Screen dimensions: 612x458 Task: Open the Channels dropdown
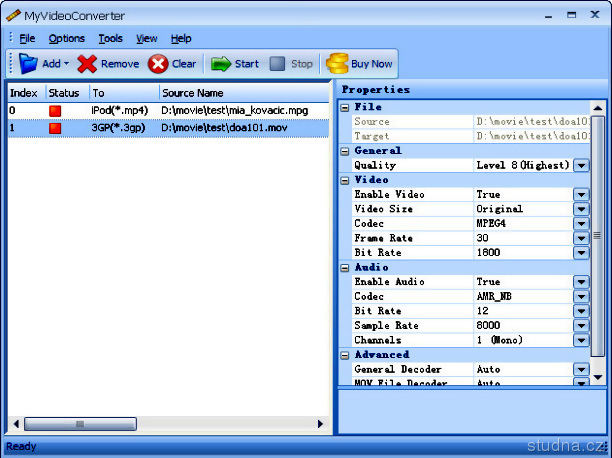pos(581,340)
